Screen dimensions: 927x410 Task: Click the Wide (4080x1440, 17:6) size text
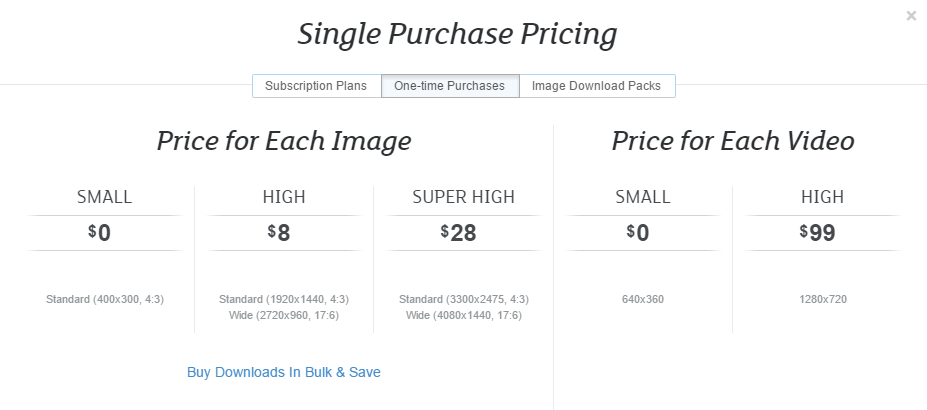[x=464, y=316]
